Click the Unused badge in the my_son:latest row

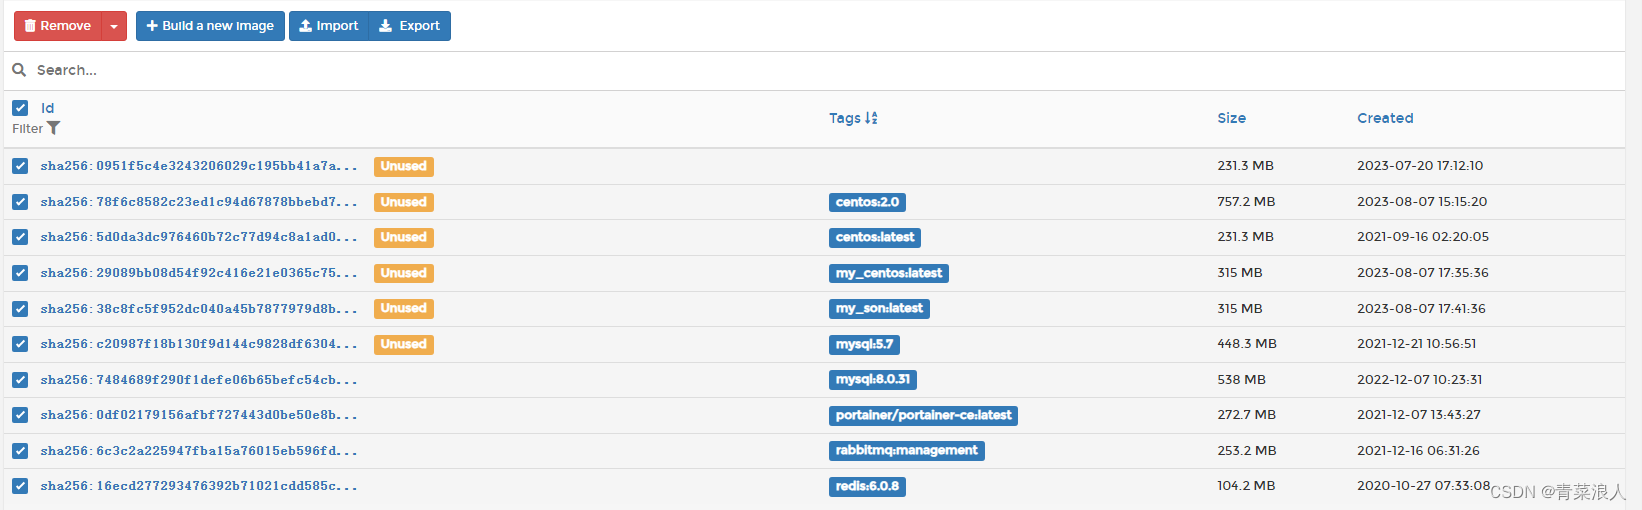404,308
